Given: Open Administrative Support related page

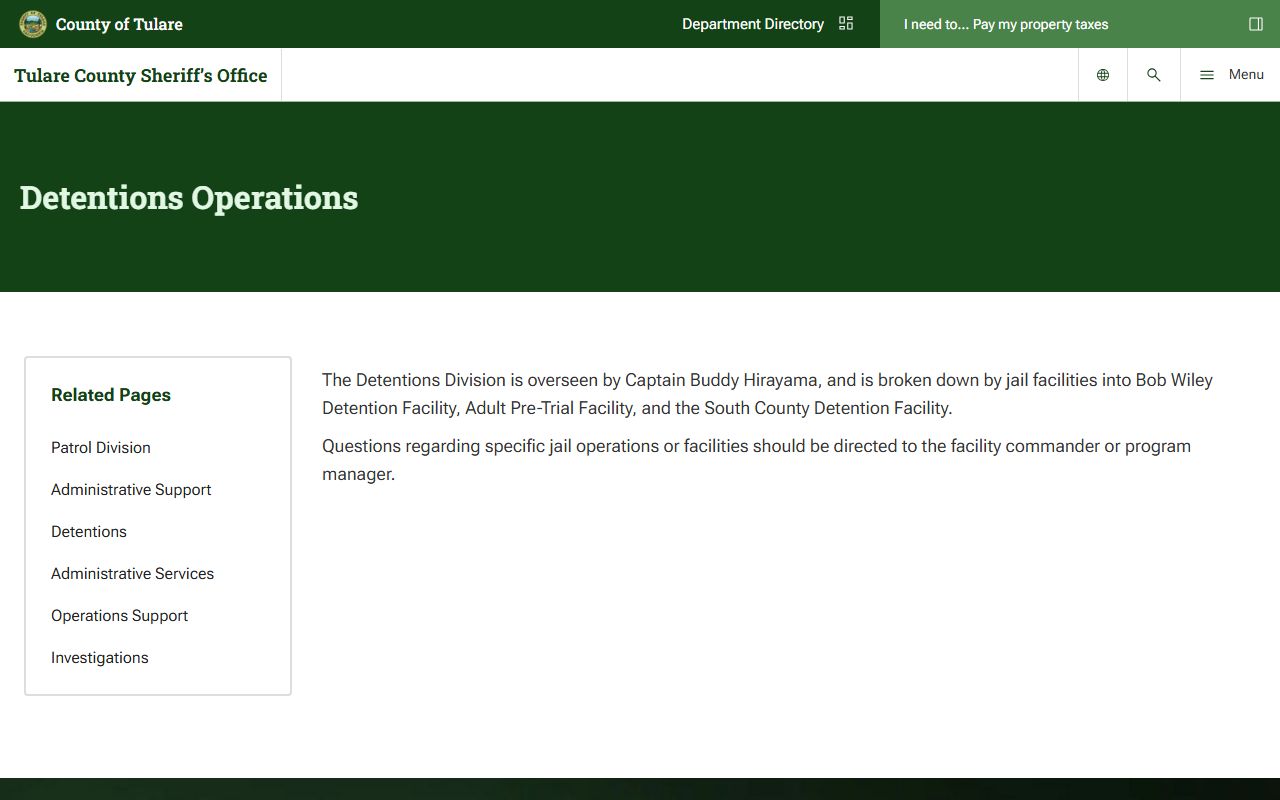Looking at the screenshot, I should coord(131,490).
